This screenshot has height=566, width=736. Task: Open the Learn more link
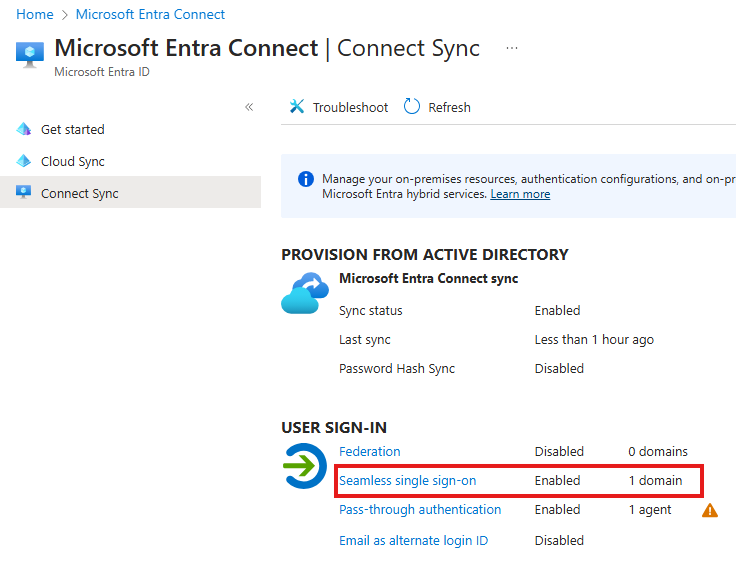pos(520,194)
